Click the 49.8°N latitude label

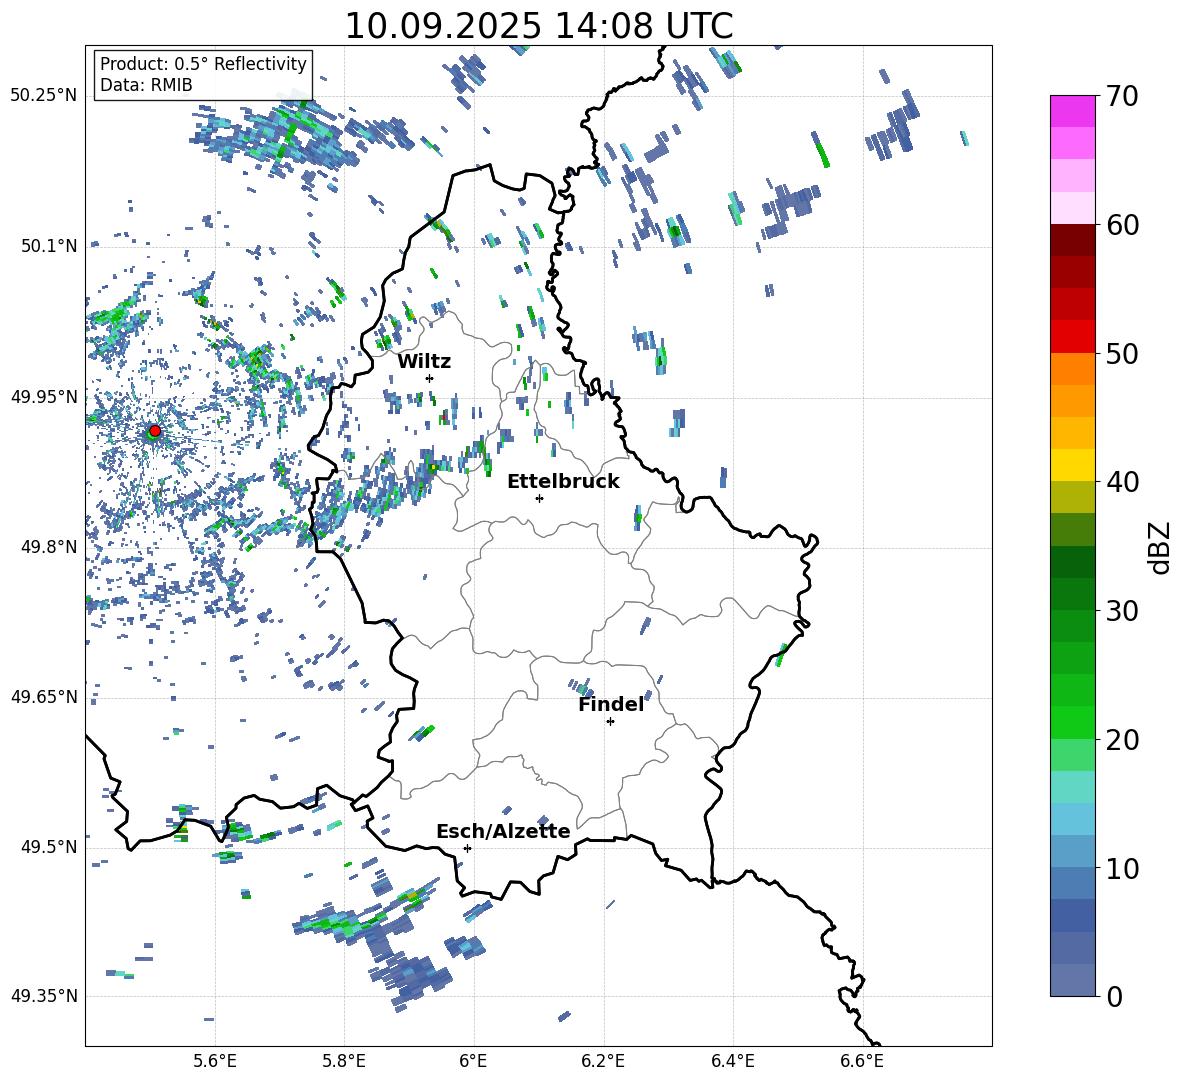(x=48, y=547)
